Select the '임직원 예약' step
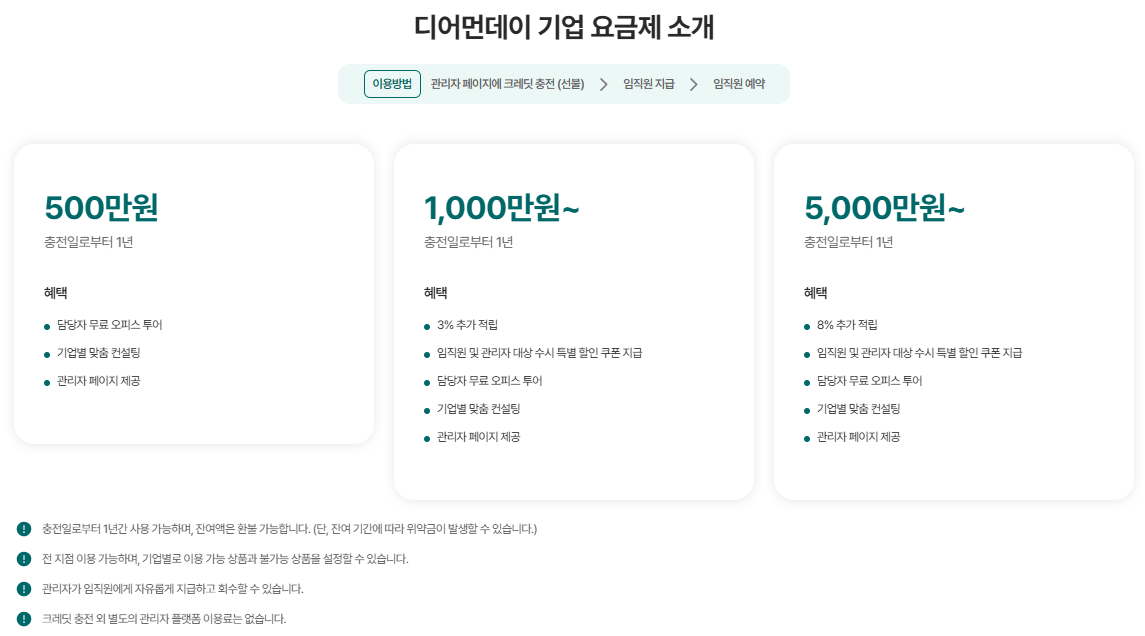1145x636 pixels. 738,84
